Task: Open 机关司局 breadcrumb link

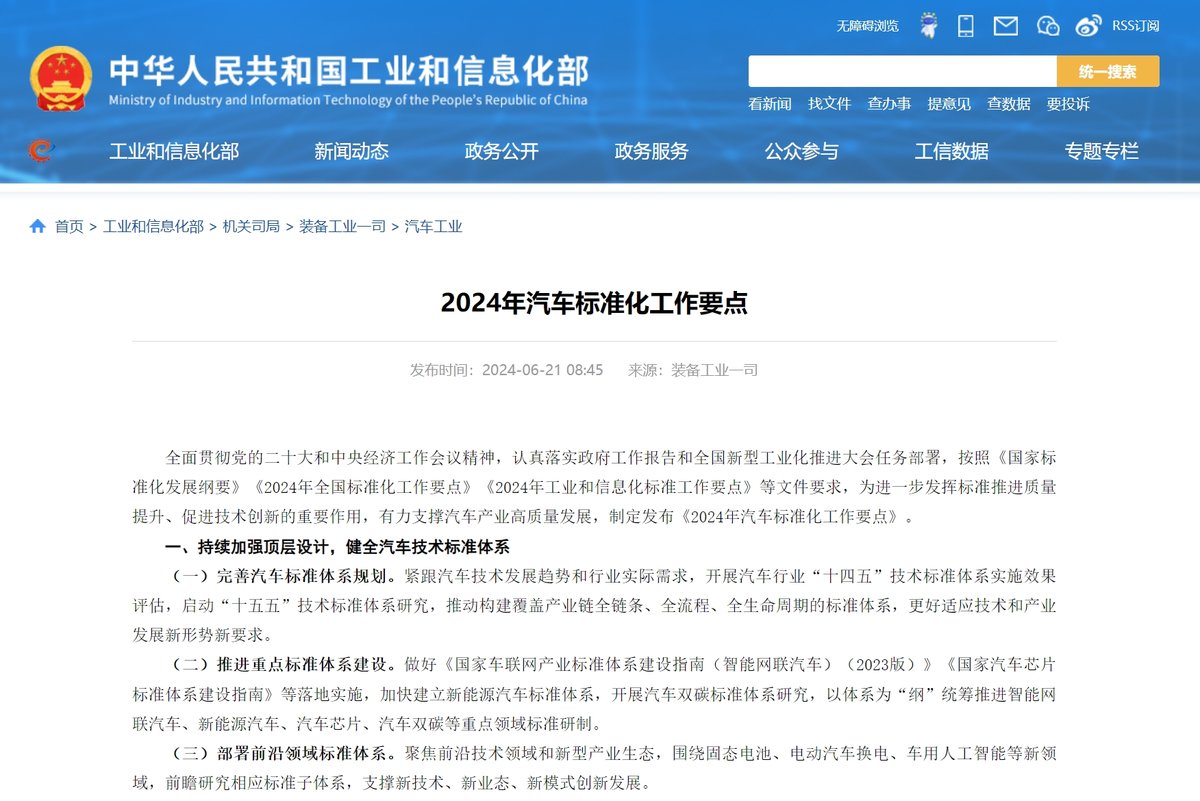Action: pyautogui.click(x=251, y=227)
